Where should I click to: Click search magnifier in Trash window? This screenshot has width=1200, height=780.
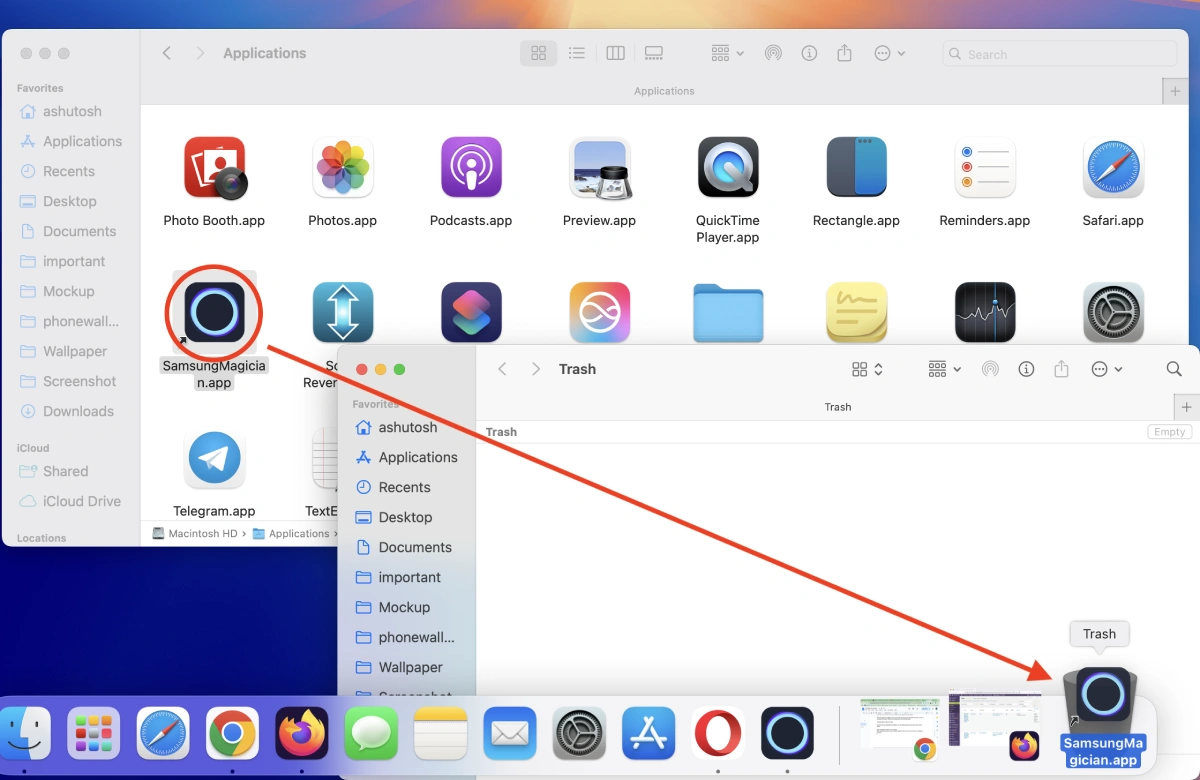[1174, 369]
